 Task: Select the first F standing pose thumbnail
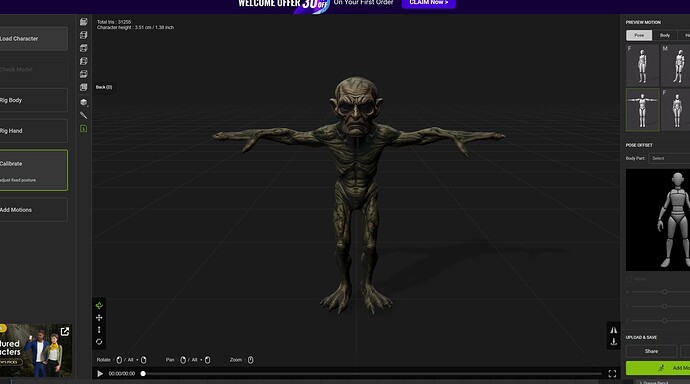(x=642, y=65)
